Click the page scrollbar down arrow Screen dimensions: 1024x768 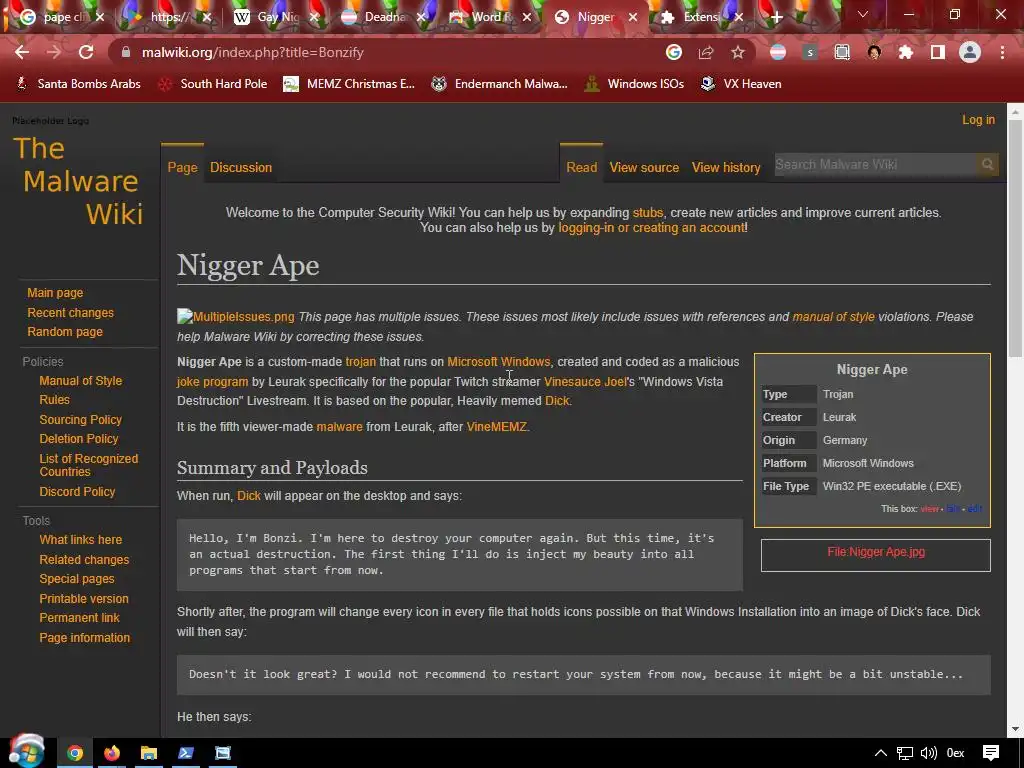click(x=1016, y=729)
